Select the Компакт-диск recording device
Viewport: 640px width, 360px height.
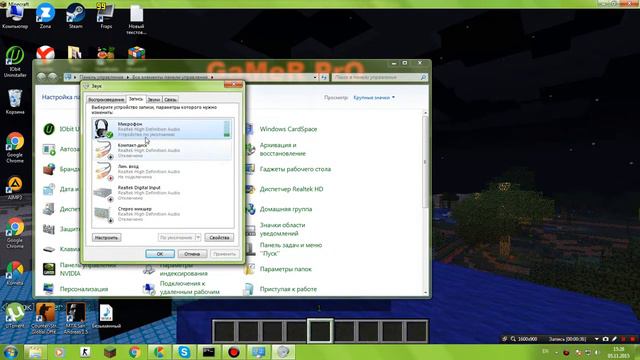(162, 150)
